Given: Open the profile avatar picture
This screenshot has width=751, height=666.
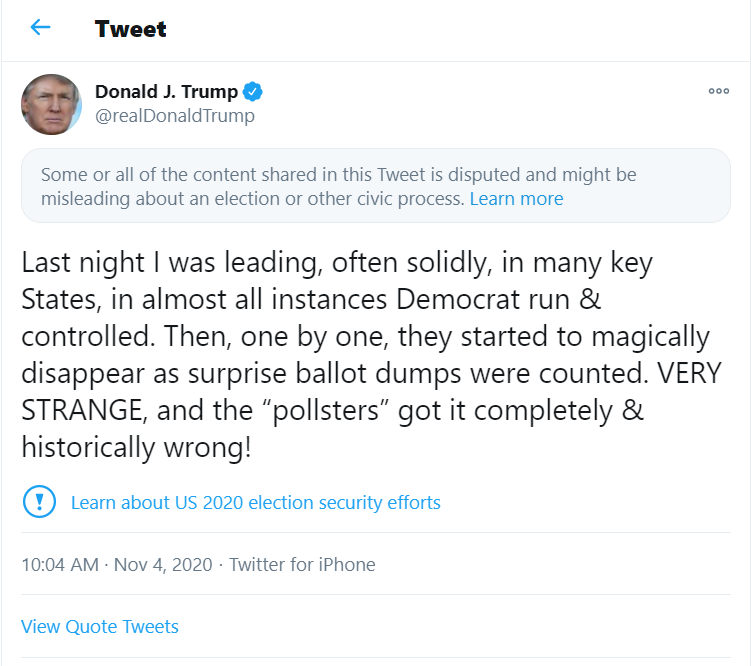Looking at the screenshot, I should (51, 104).
